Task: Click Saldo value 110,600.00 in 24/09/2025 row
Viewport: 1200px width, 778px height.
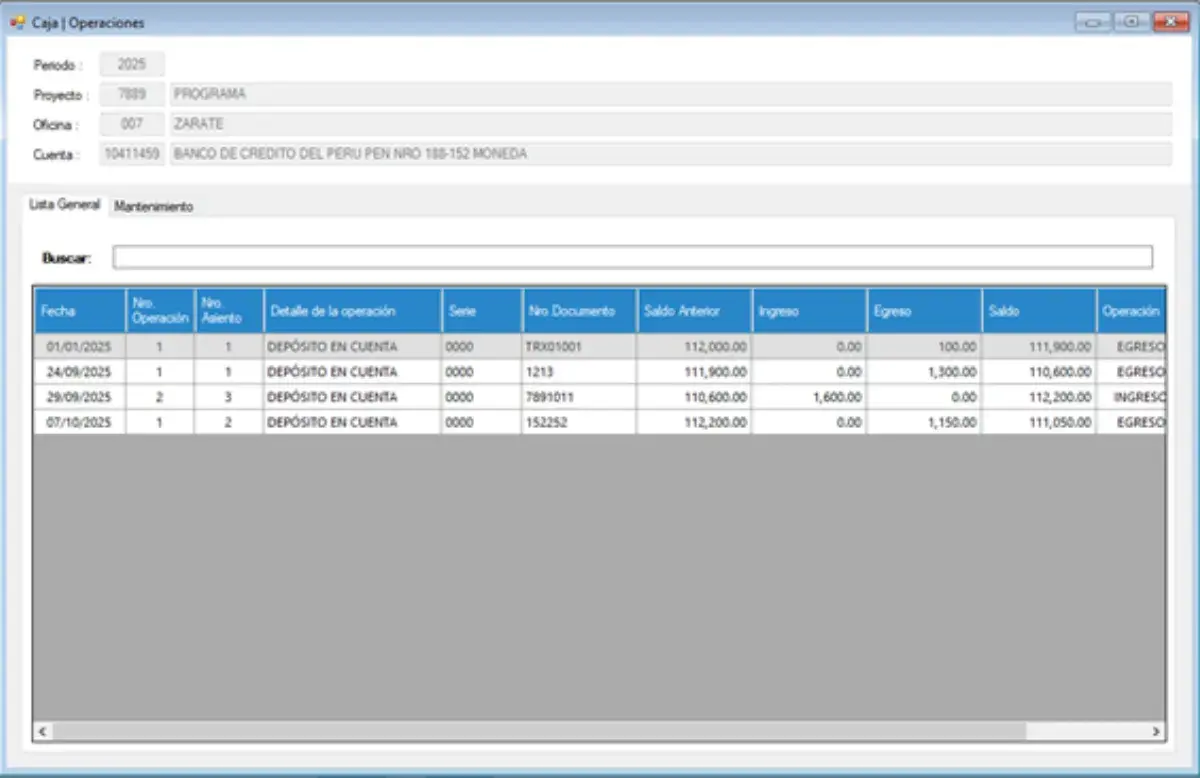Action: click(x=1060, y=372)
